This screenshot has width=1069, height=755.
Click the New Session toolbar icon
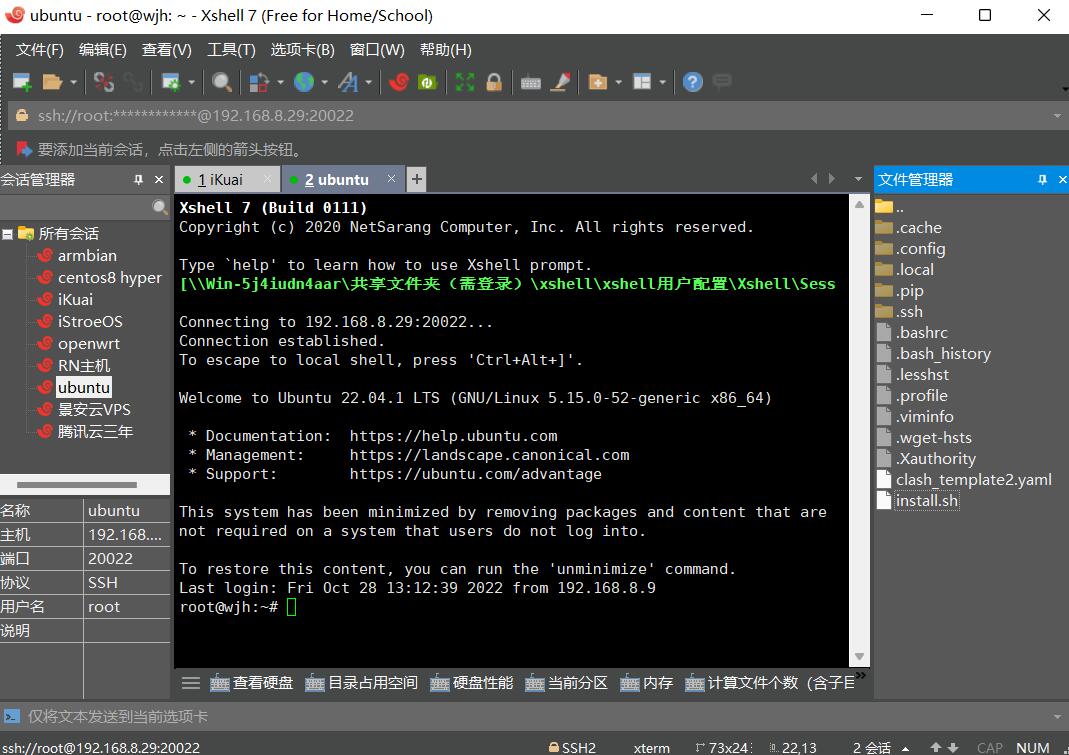(21, 82)
